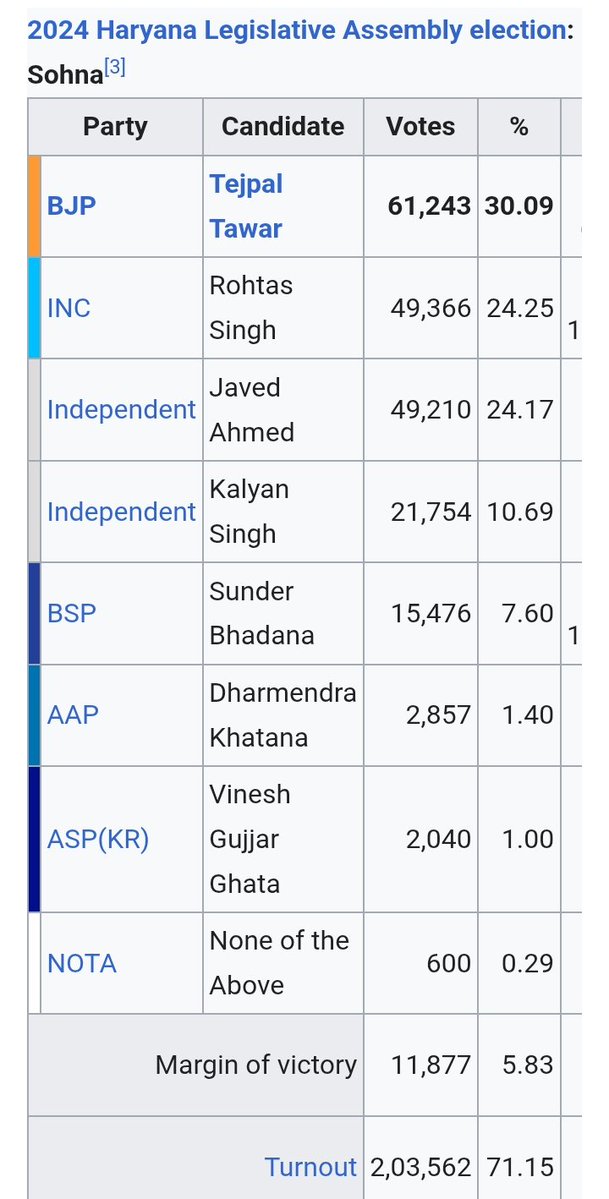Open citation reference 3 next to Sohna
This screenshot has width=609, height=1199.
(115, 67)
